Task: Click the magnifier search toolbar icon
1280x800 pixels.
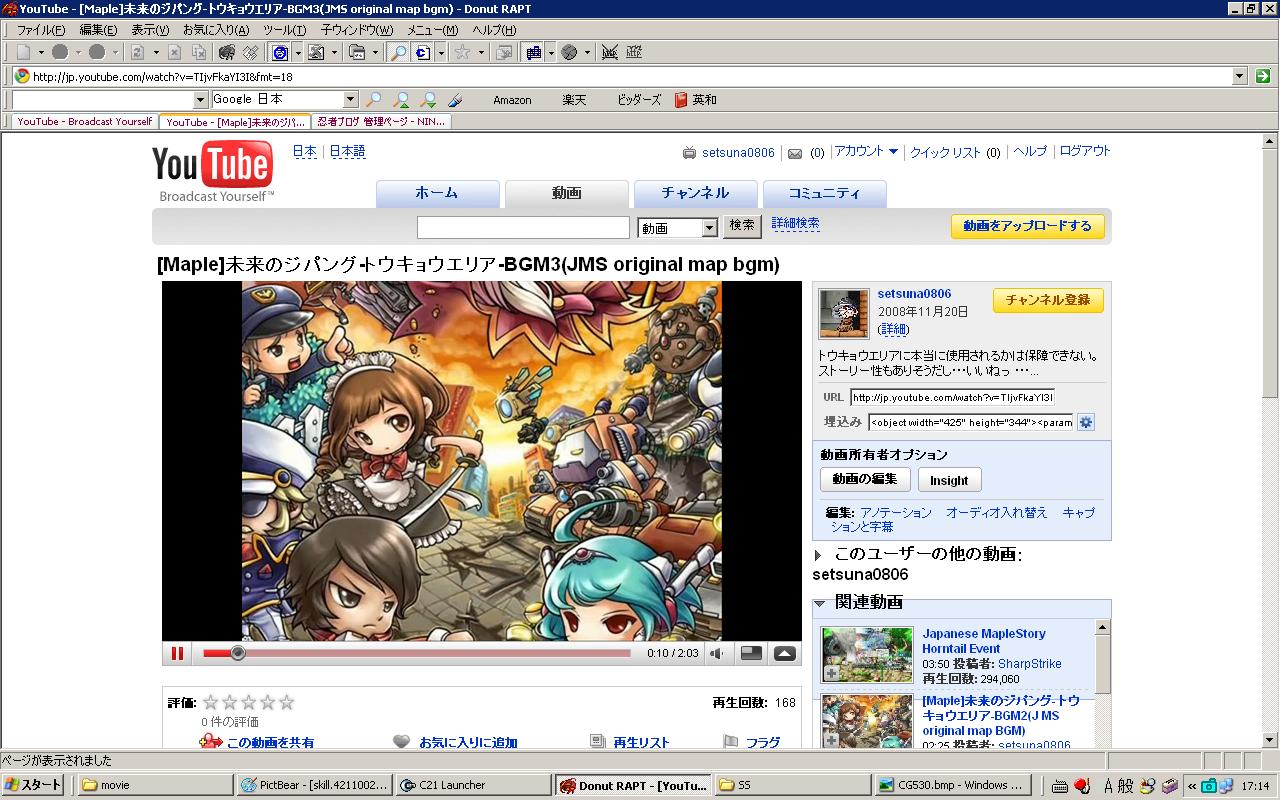Action: click(398, 52)
